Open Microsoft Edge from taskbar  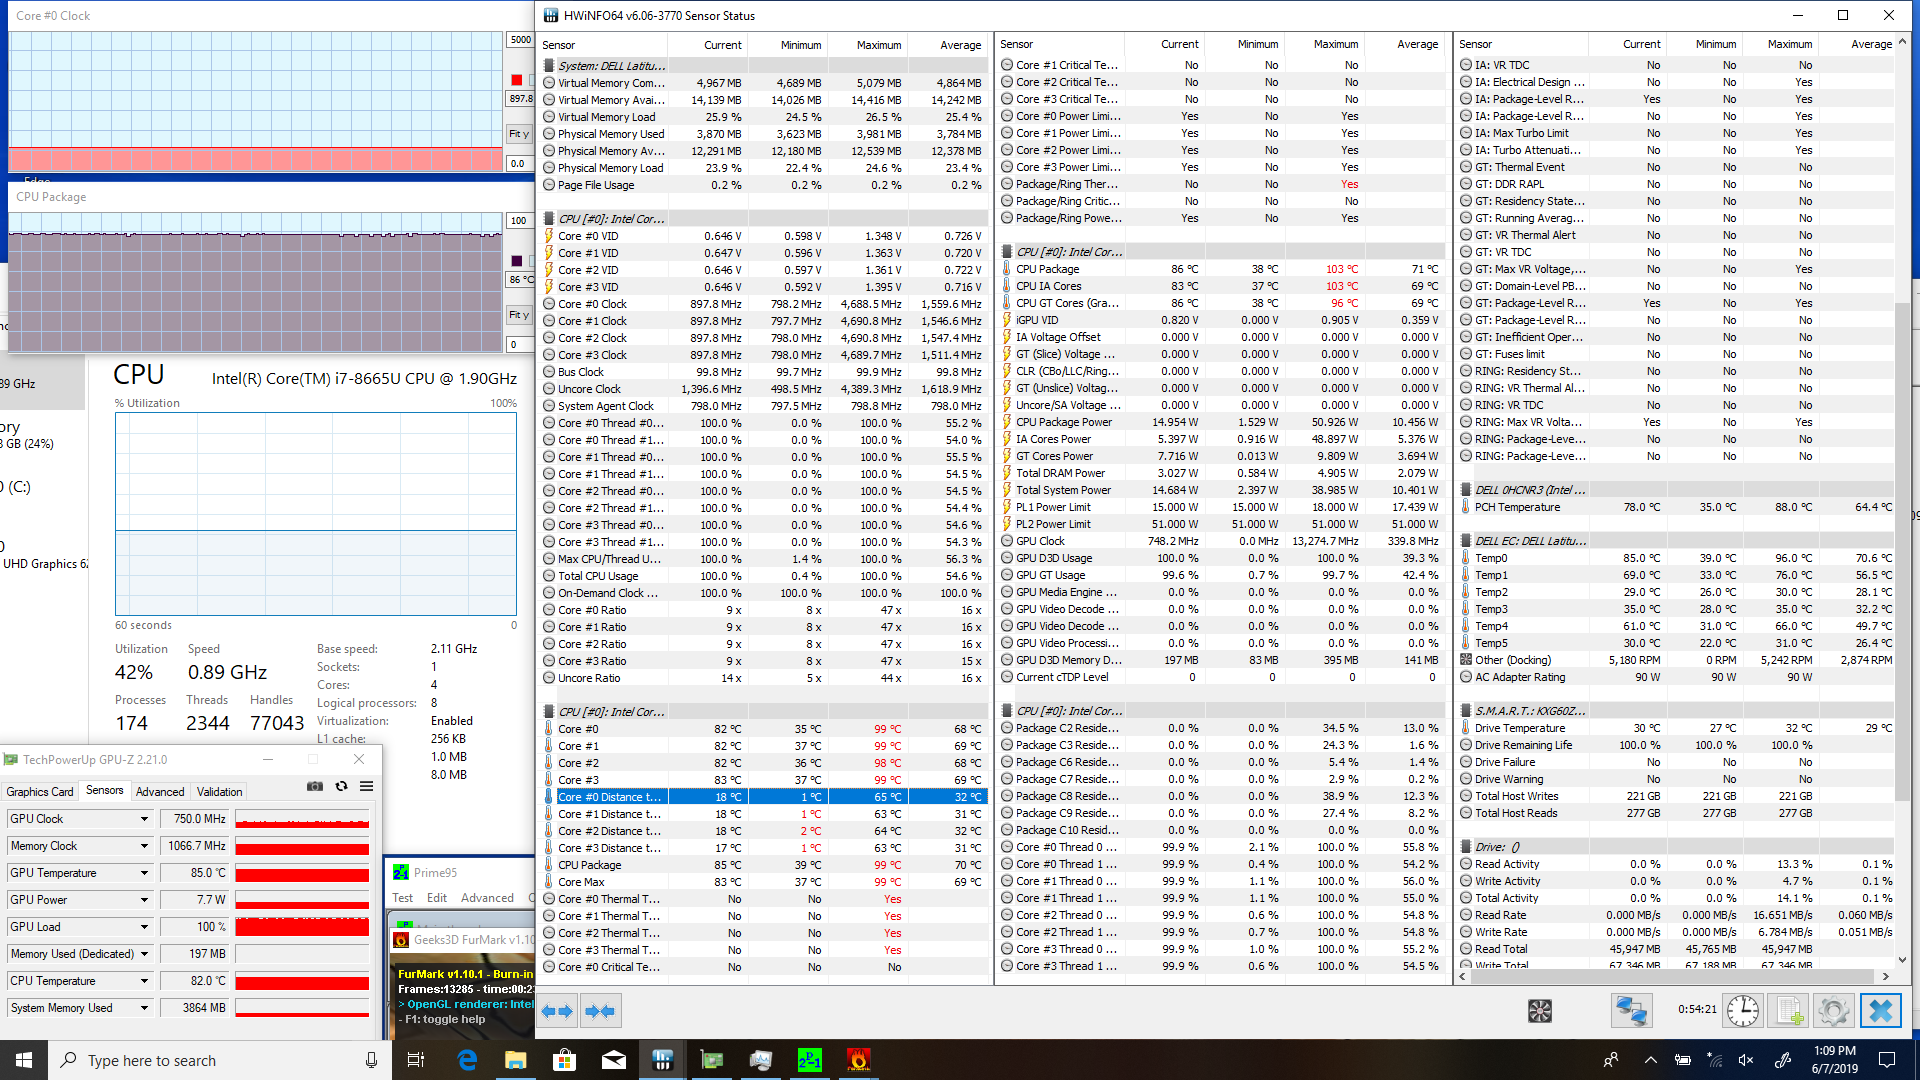(467, 1060)
